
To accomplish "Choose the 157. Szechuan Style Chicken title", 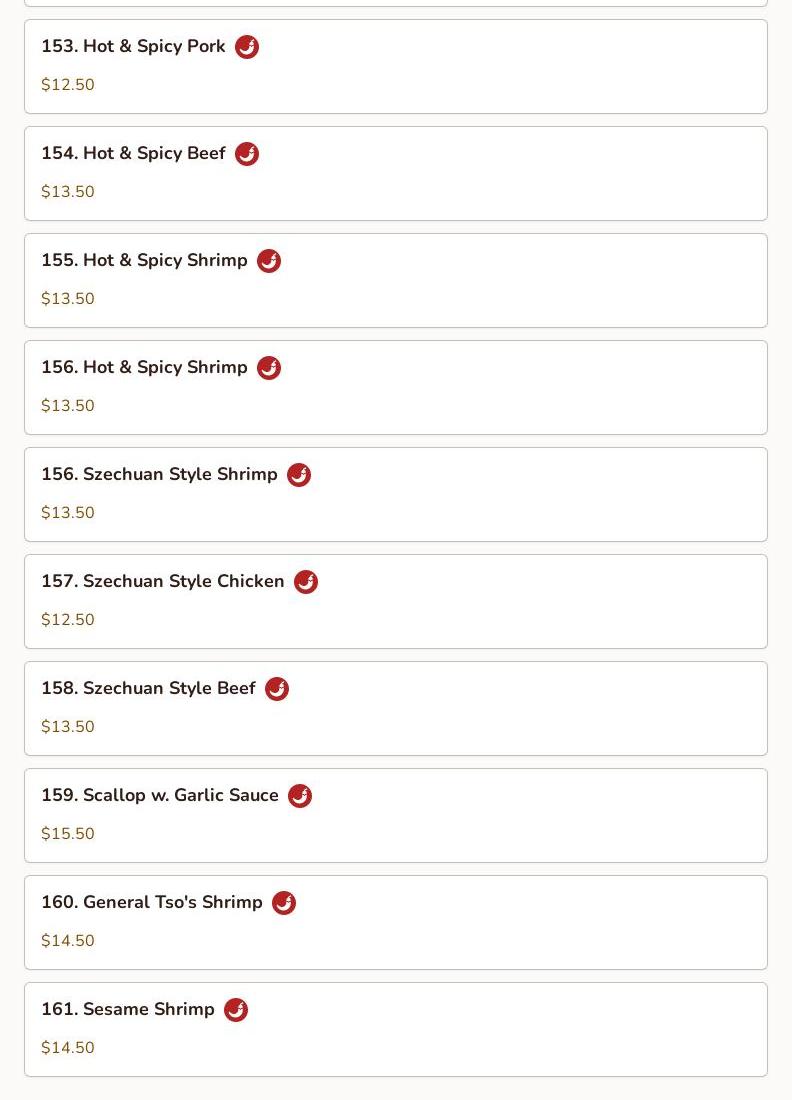I will coord(163,581).
